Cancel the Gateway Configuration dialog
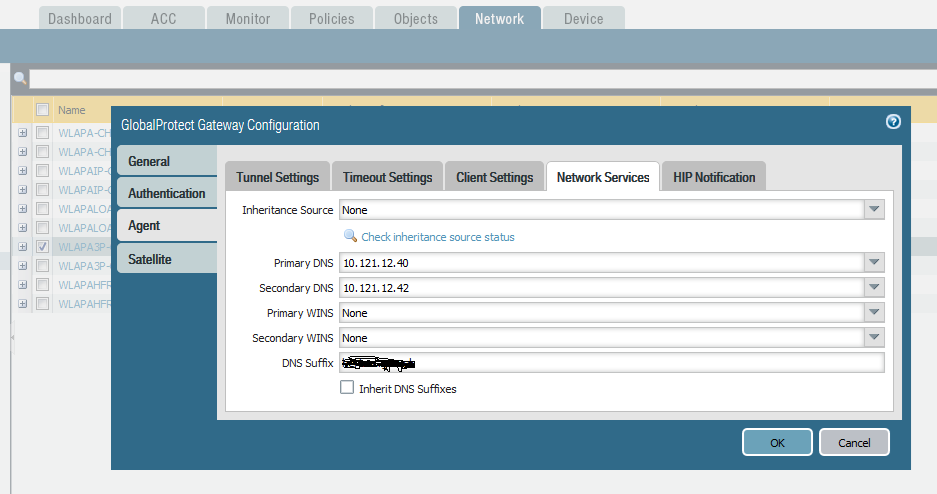 [854, 442]
